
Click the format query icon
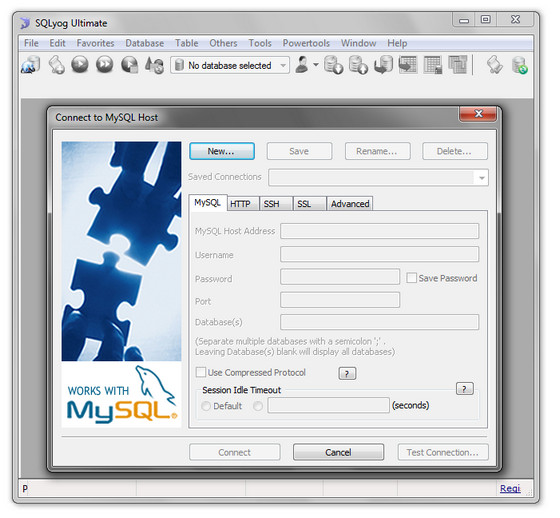point(154,65)
